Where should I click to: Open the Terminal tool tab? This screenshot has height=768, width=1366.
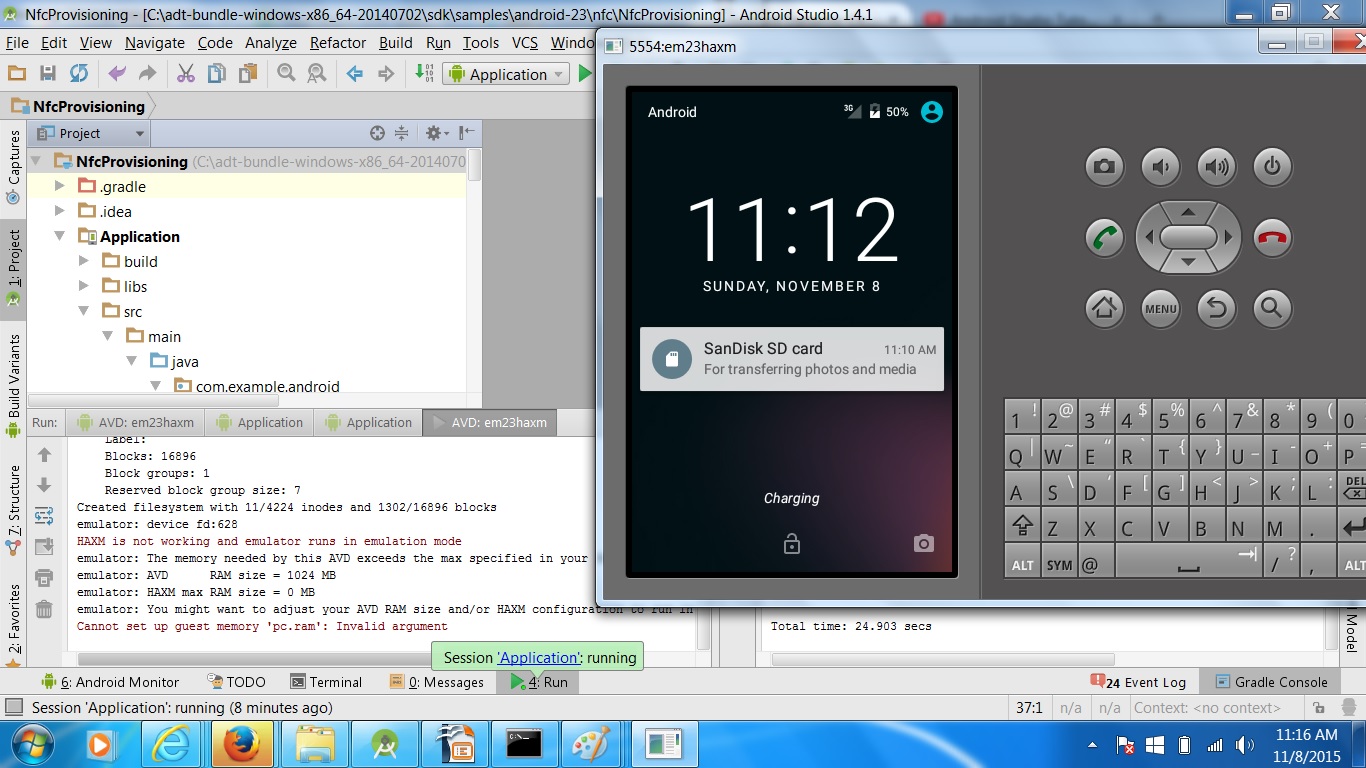pos(326,682)
